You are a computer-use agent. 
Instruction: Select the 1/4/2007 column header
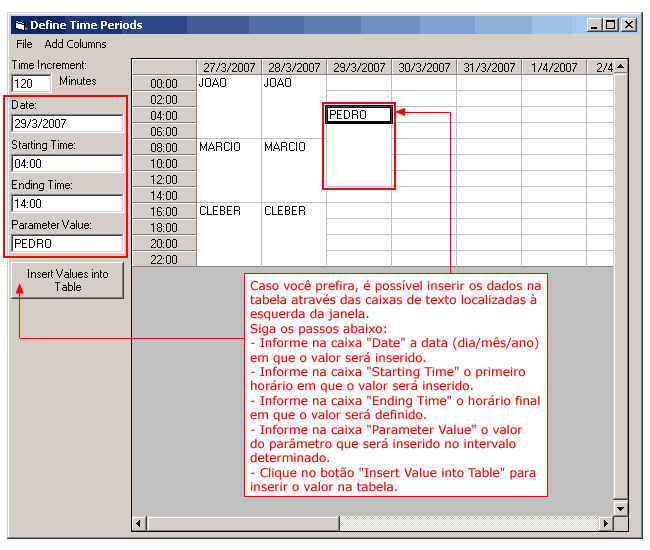coord(554,67)
